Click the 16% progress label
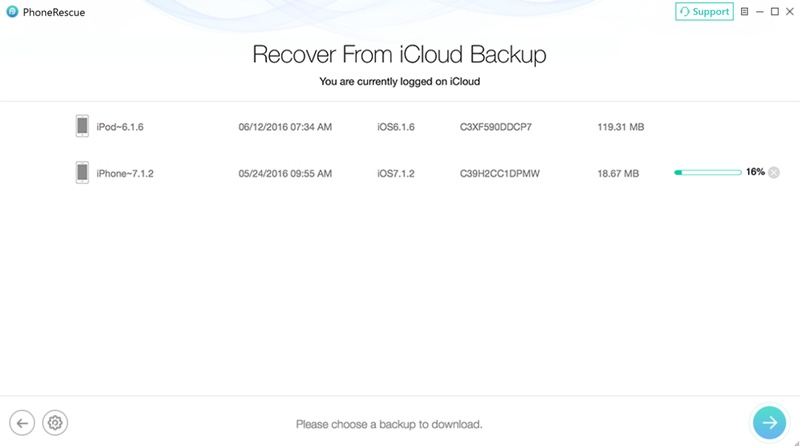Viewport: 800px width, 446px height. click(755, 172)
